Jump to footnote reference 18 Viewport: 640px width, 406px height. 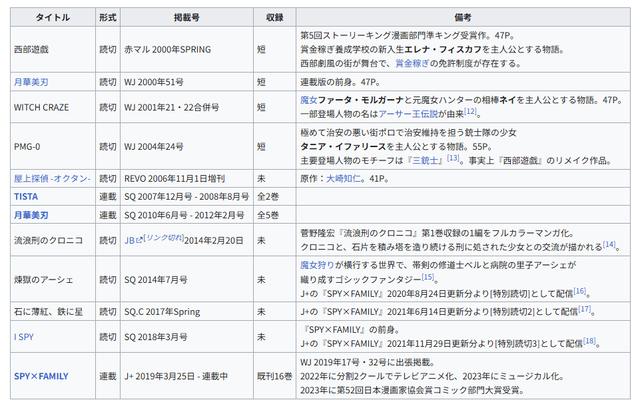590,341
